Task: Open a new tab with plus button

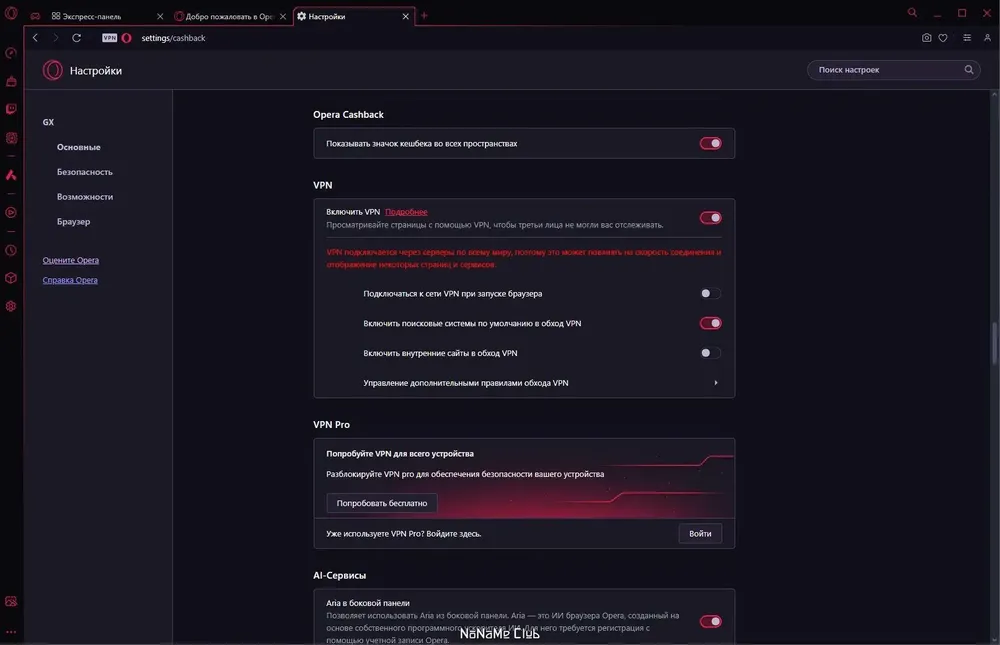Action: coord(424,15)
